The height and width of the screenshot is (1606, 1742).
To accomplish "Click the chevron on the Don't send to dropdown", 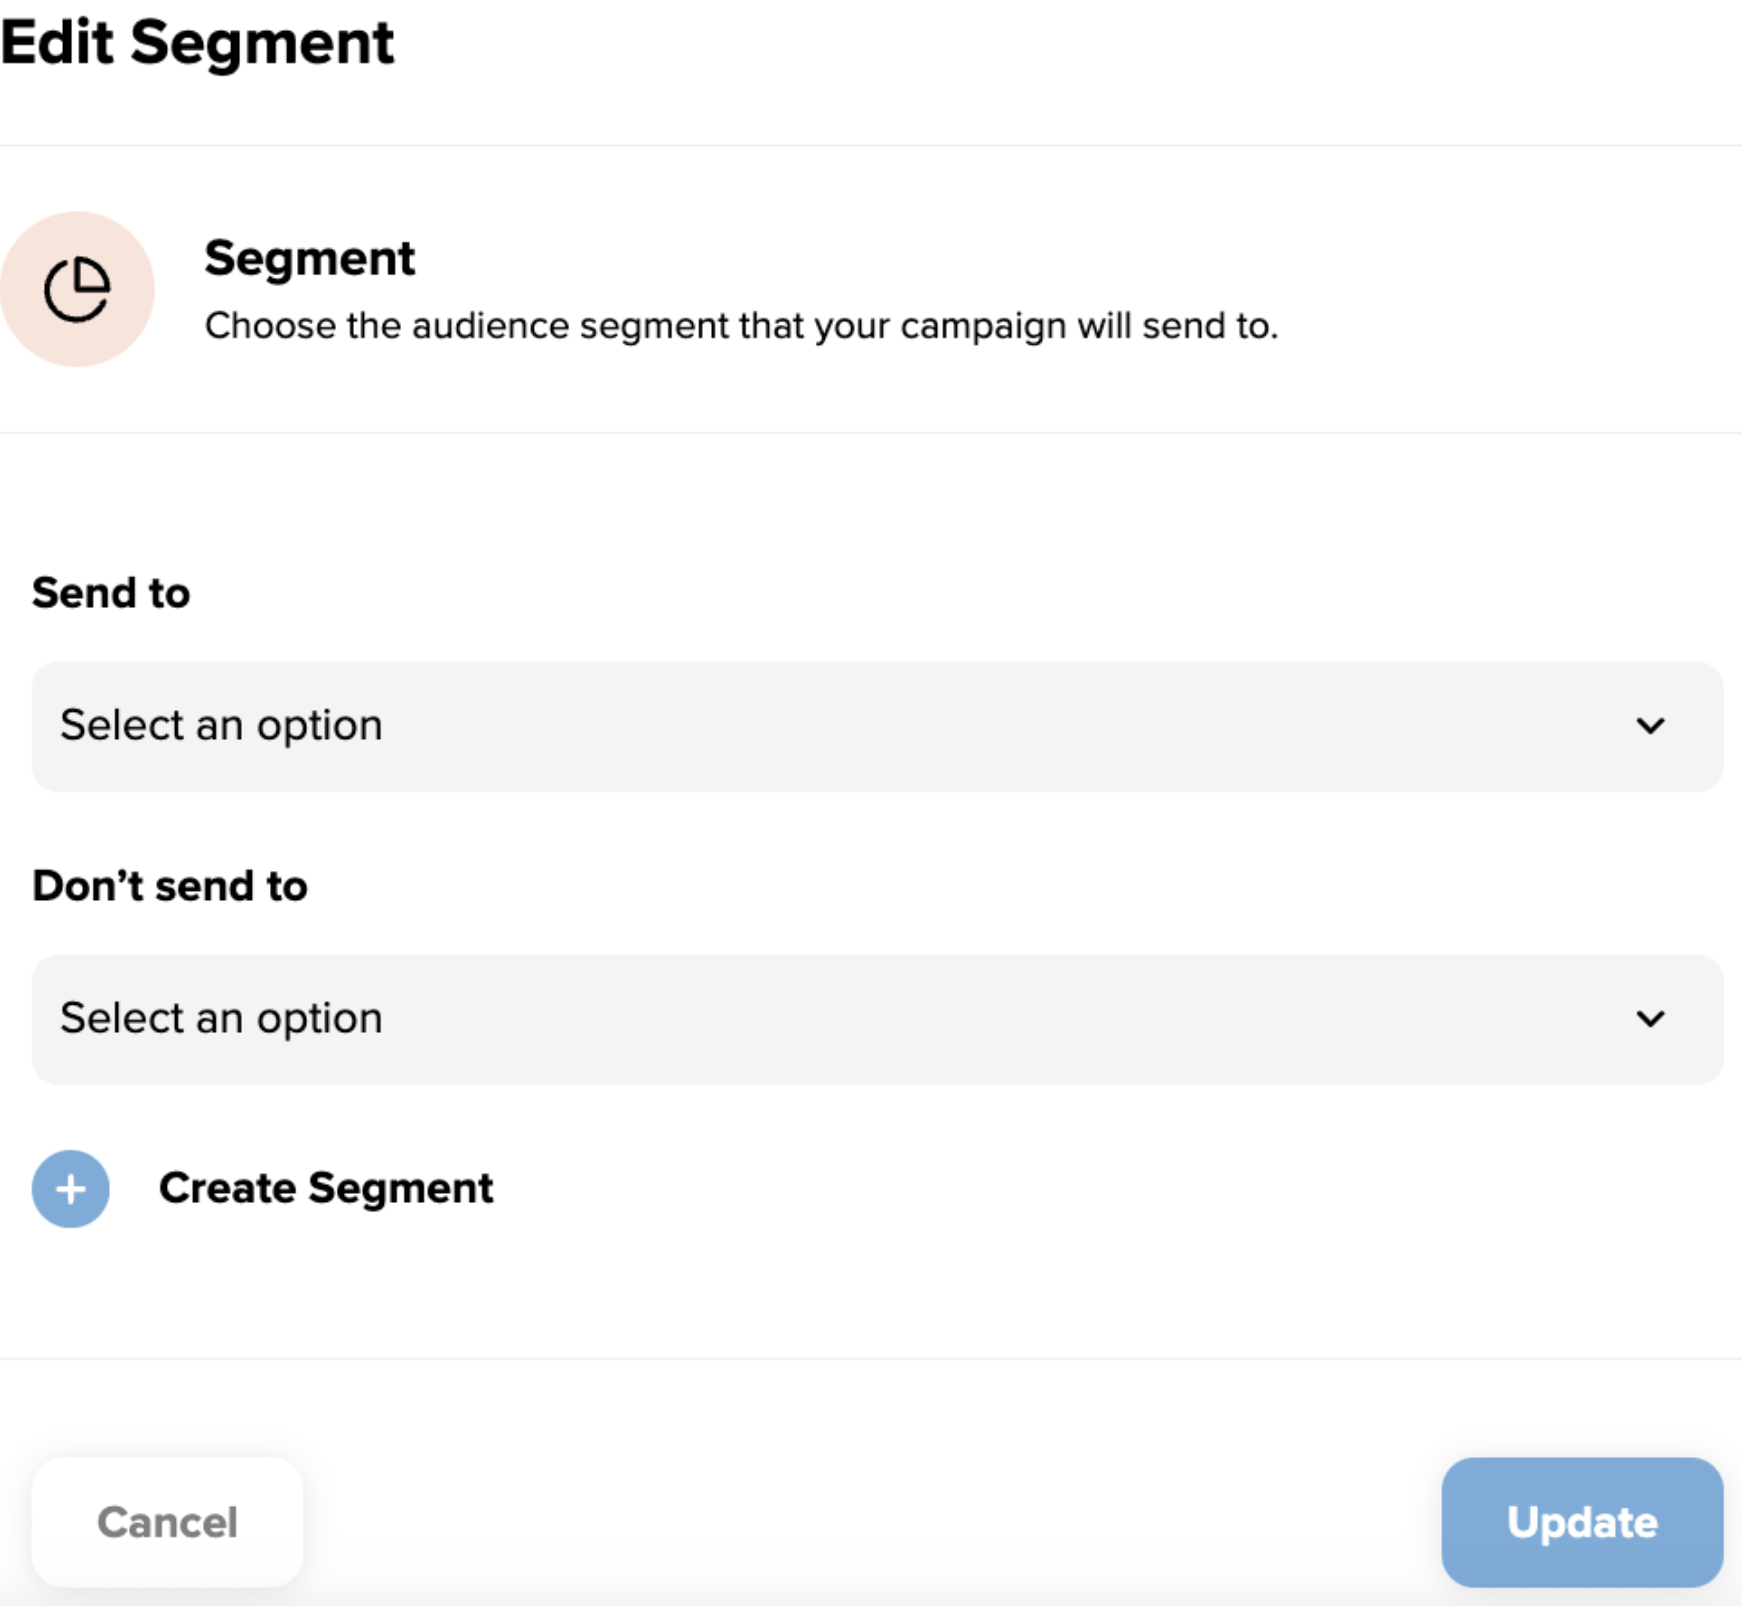I will [x=1650, y=1019].
